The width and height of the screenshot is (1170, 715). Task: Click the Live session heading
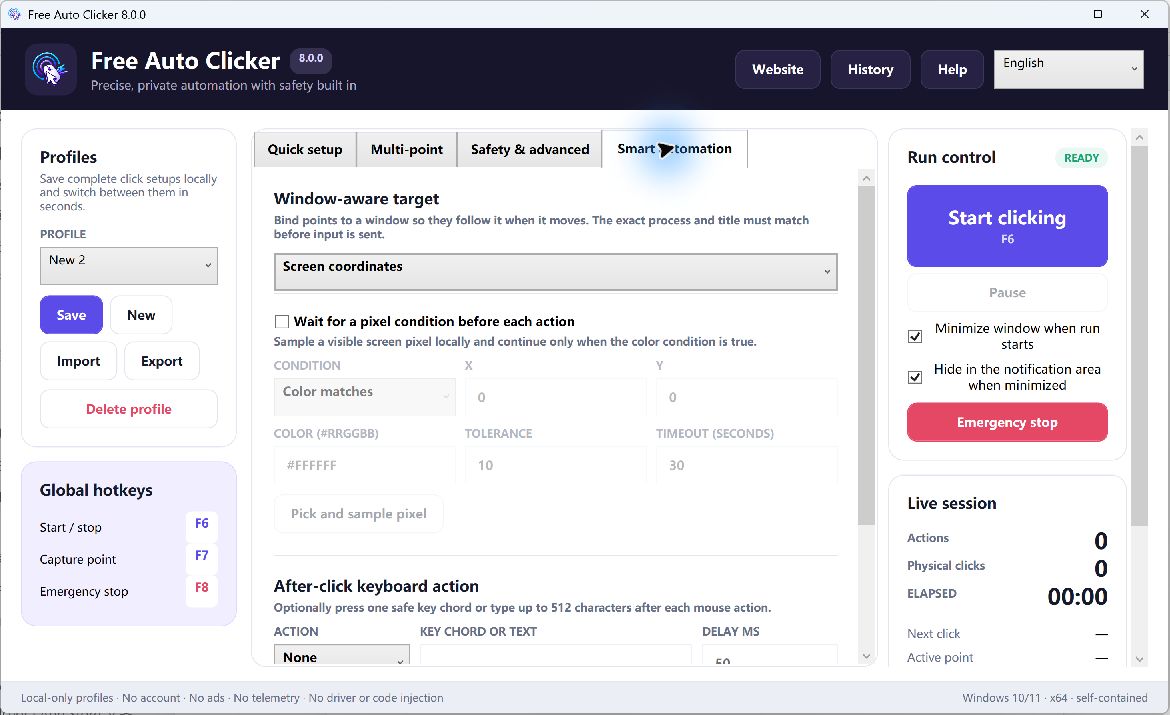click(951, 503)
